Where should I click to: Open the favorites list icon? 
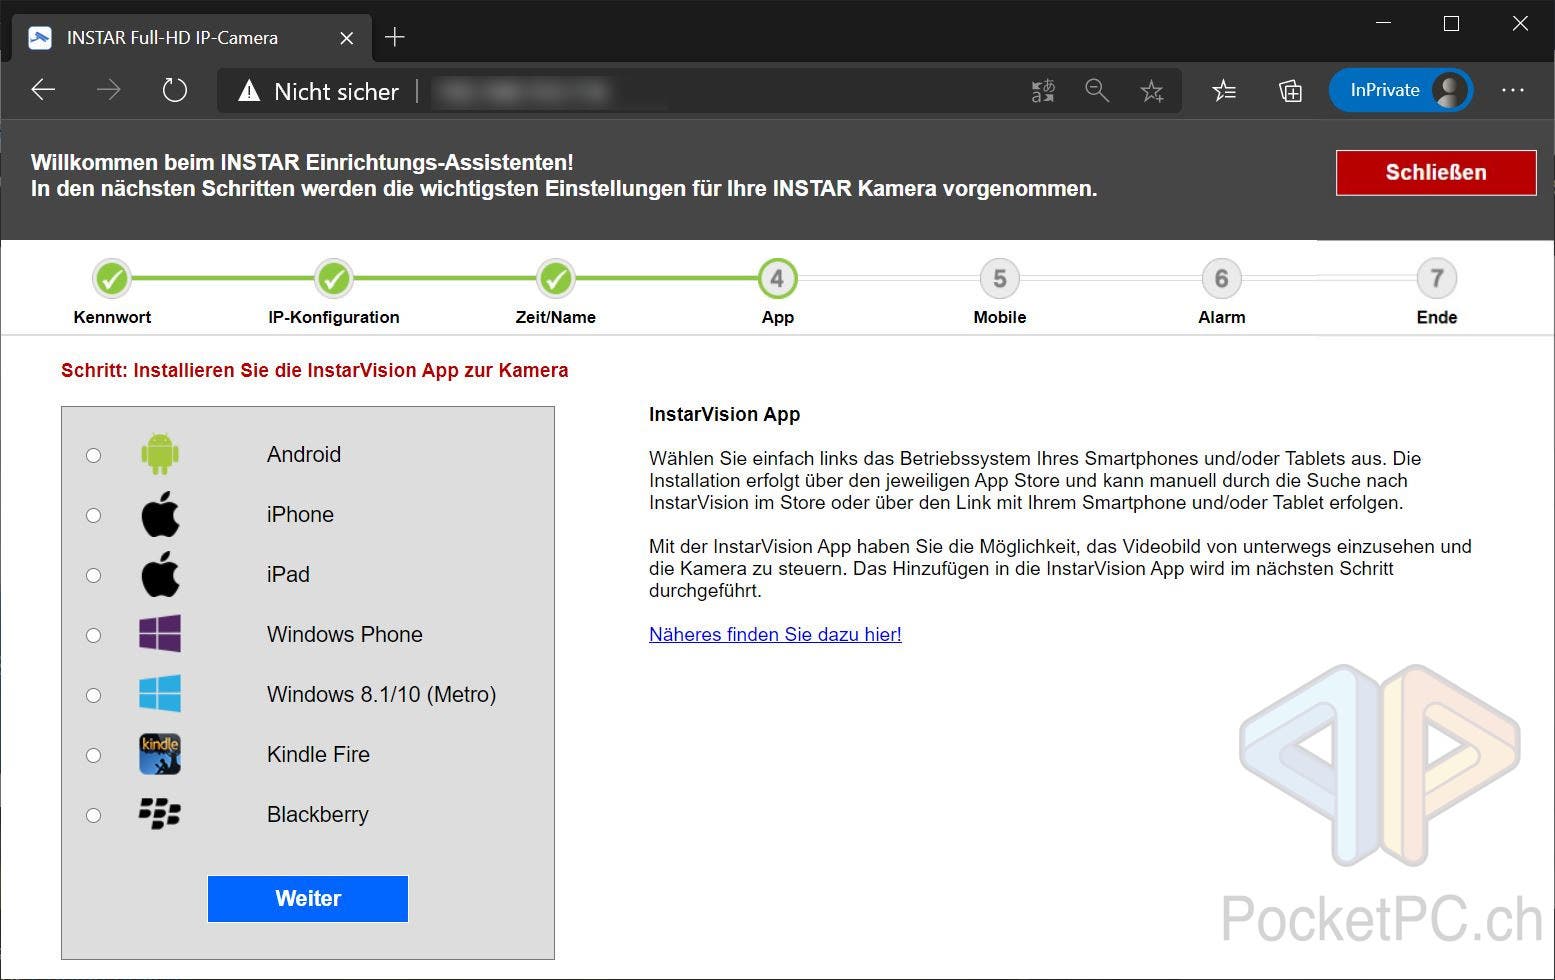(1224, 91)
